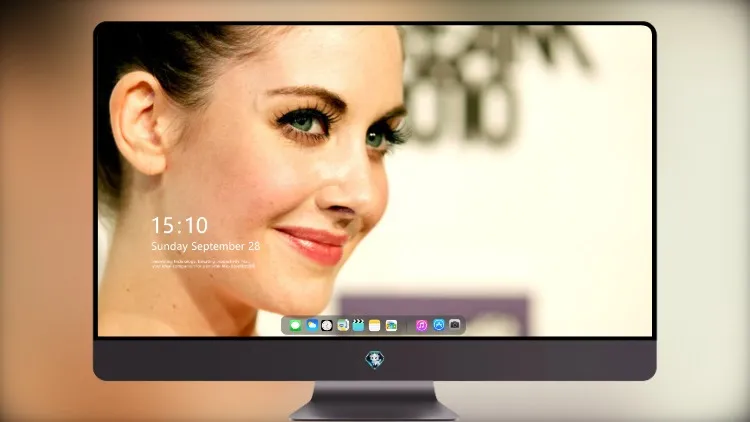Launch the Weather app from the dock
This screenshot has height=422, width=750.
[x=311, y=325]
